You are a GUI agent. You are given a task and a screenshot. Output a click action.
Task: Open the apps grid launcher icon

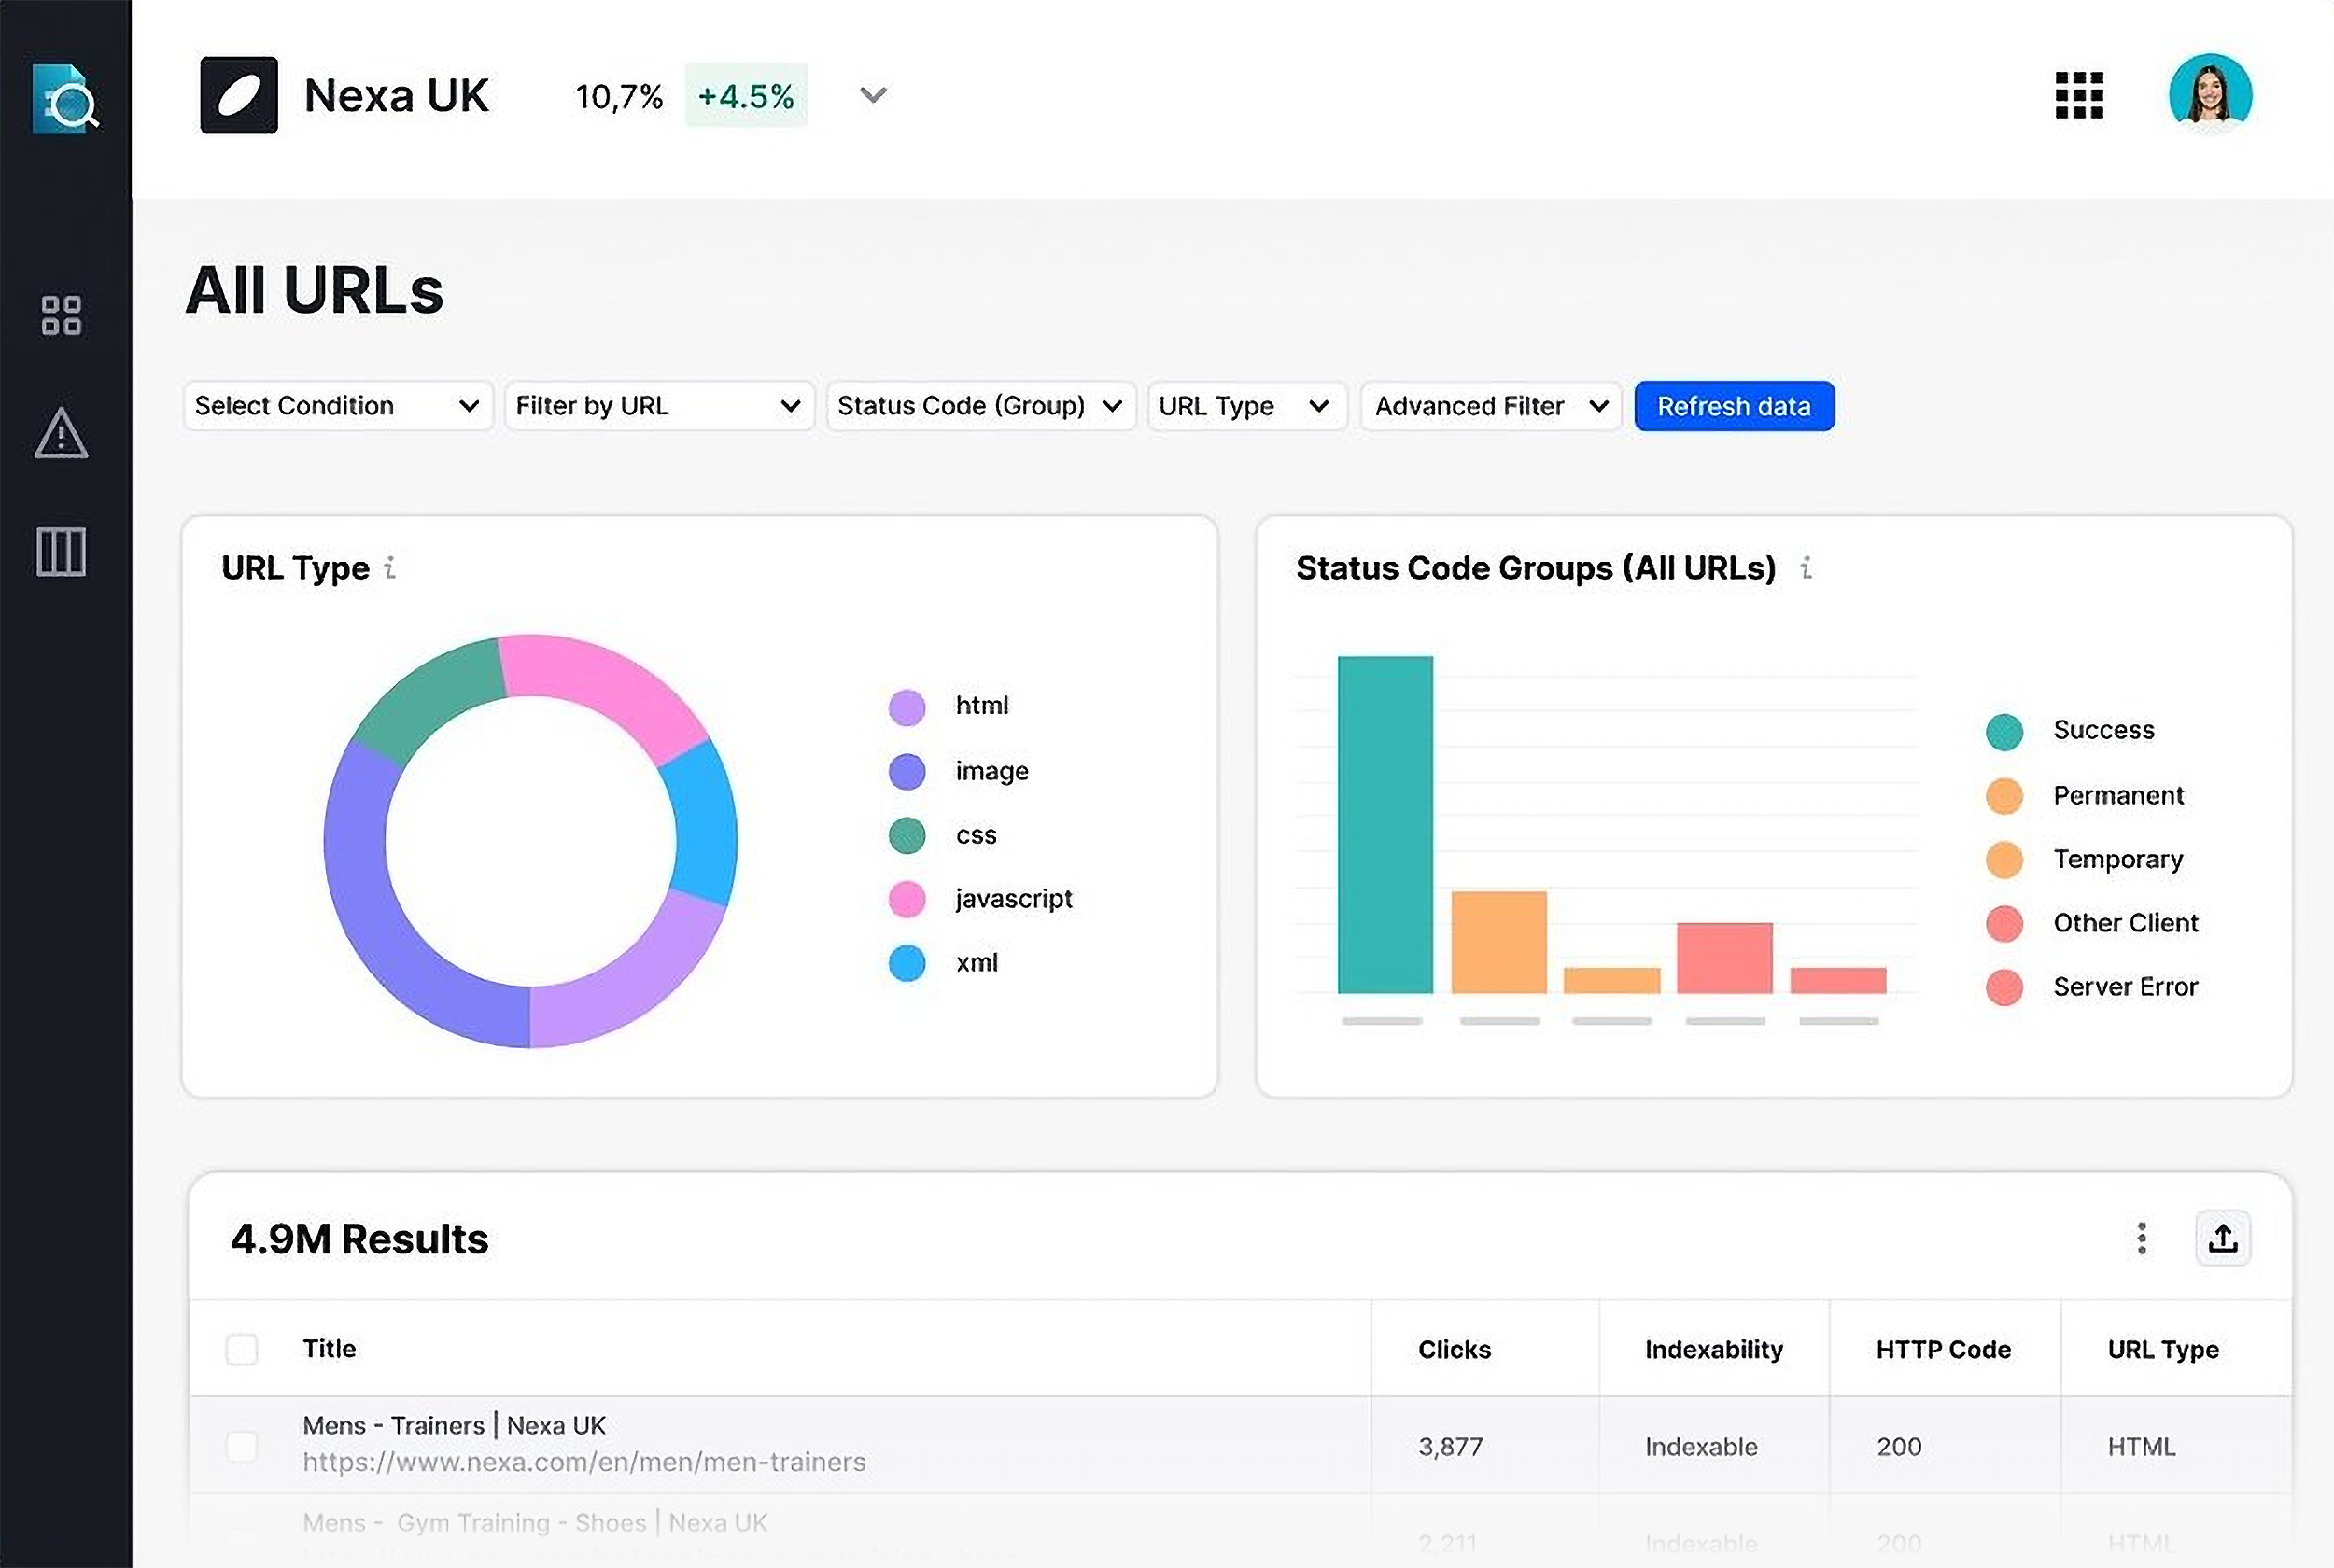click(2079, 95)
